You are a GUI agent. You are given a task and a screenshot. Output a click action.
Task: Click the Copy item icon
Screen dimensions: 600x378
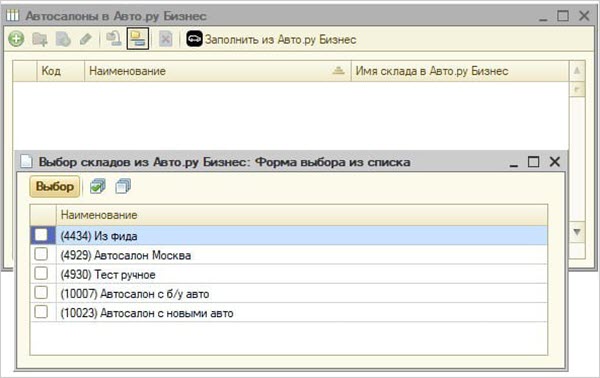coord(63,39)
